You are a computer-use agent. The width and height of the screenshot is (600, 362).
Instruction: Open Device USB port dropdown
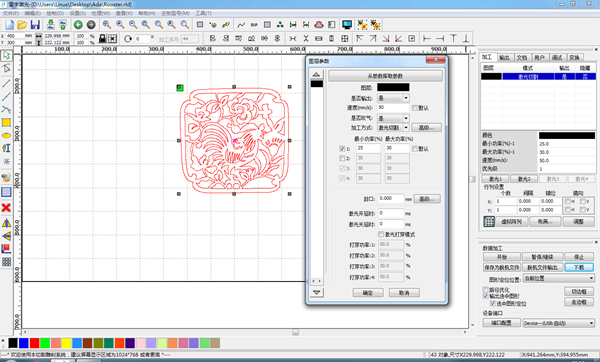[558, 323]
